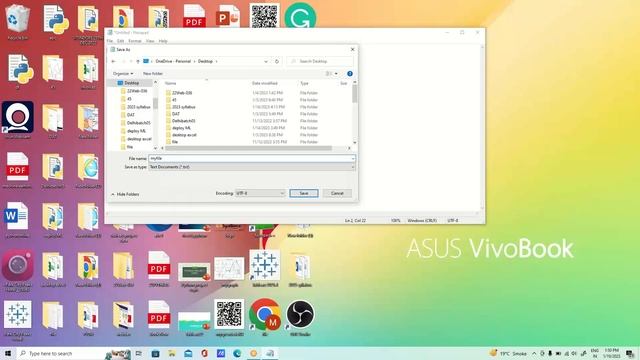Image resolution: width=640 pixels, height=360 pixels.
Task: Refresh the Desktop folder listing
Action: coord(277,61)
